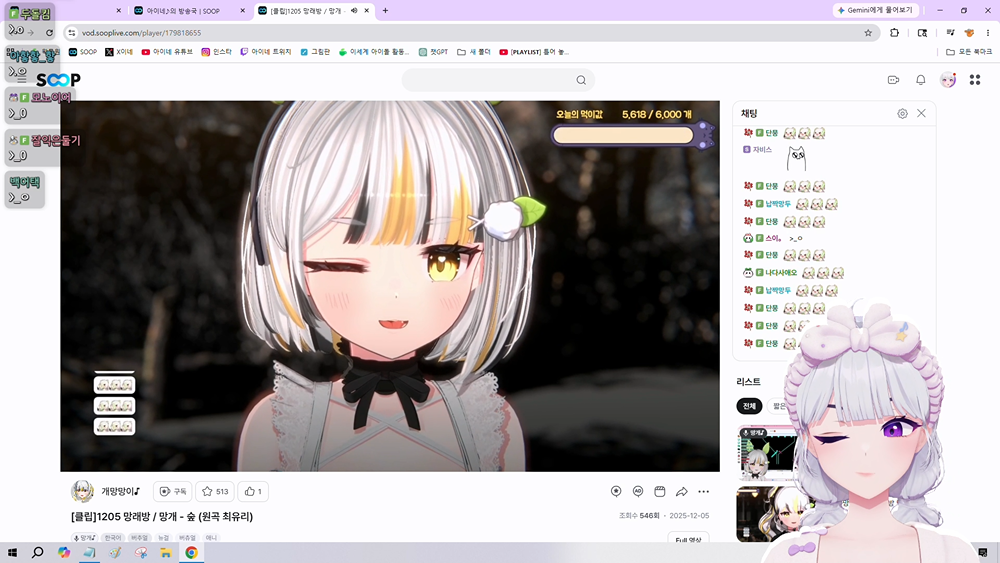Open Windows taskbar search

[x=38, y=553]
